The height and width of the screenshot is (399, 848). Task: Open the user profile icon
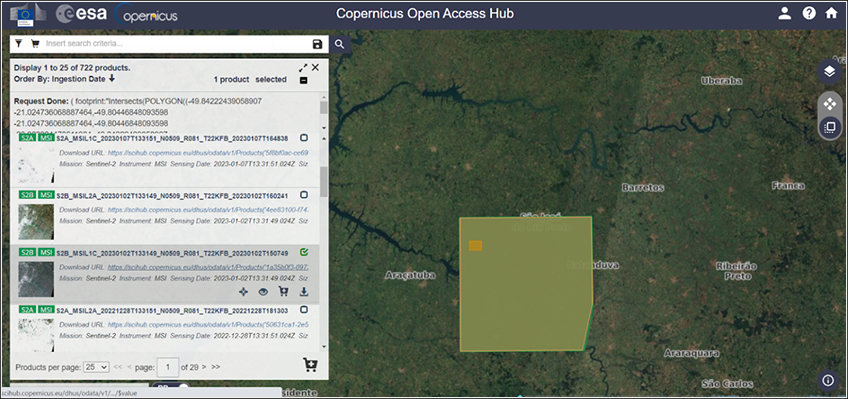[x=784, y=14]
